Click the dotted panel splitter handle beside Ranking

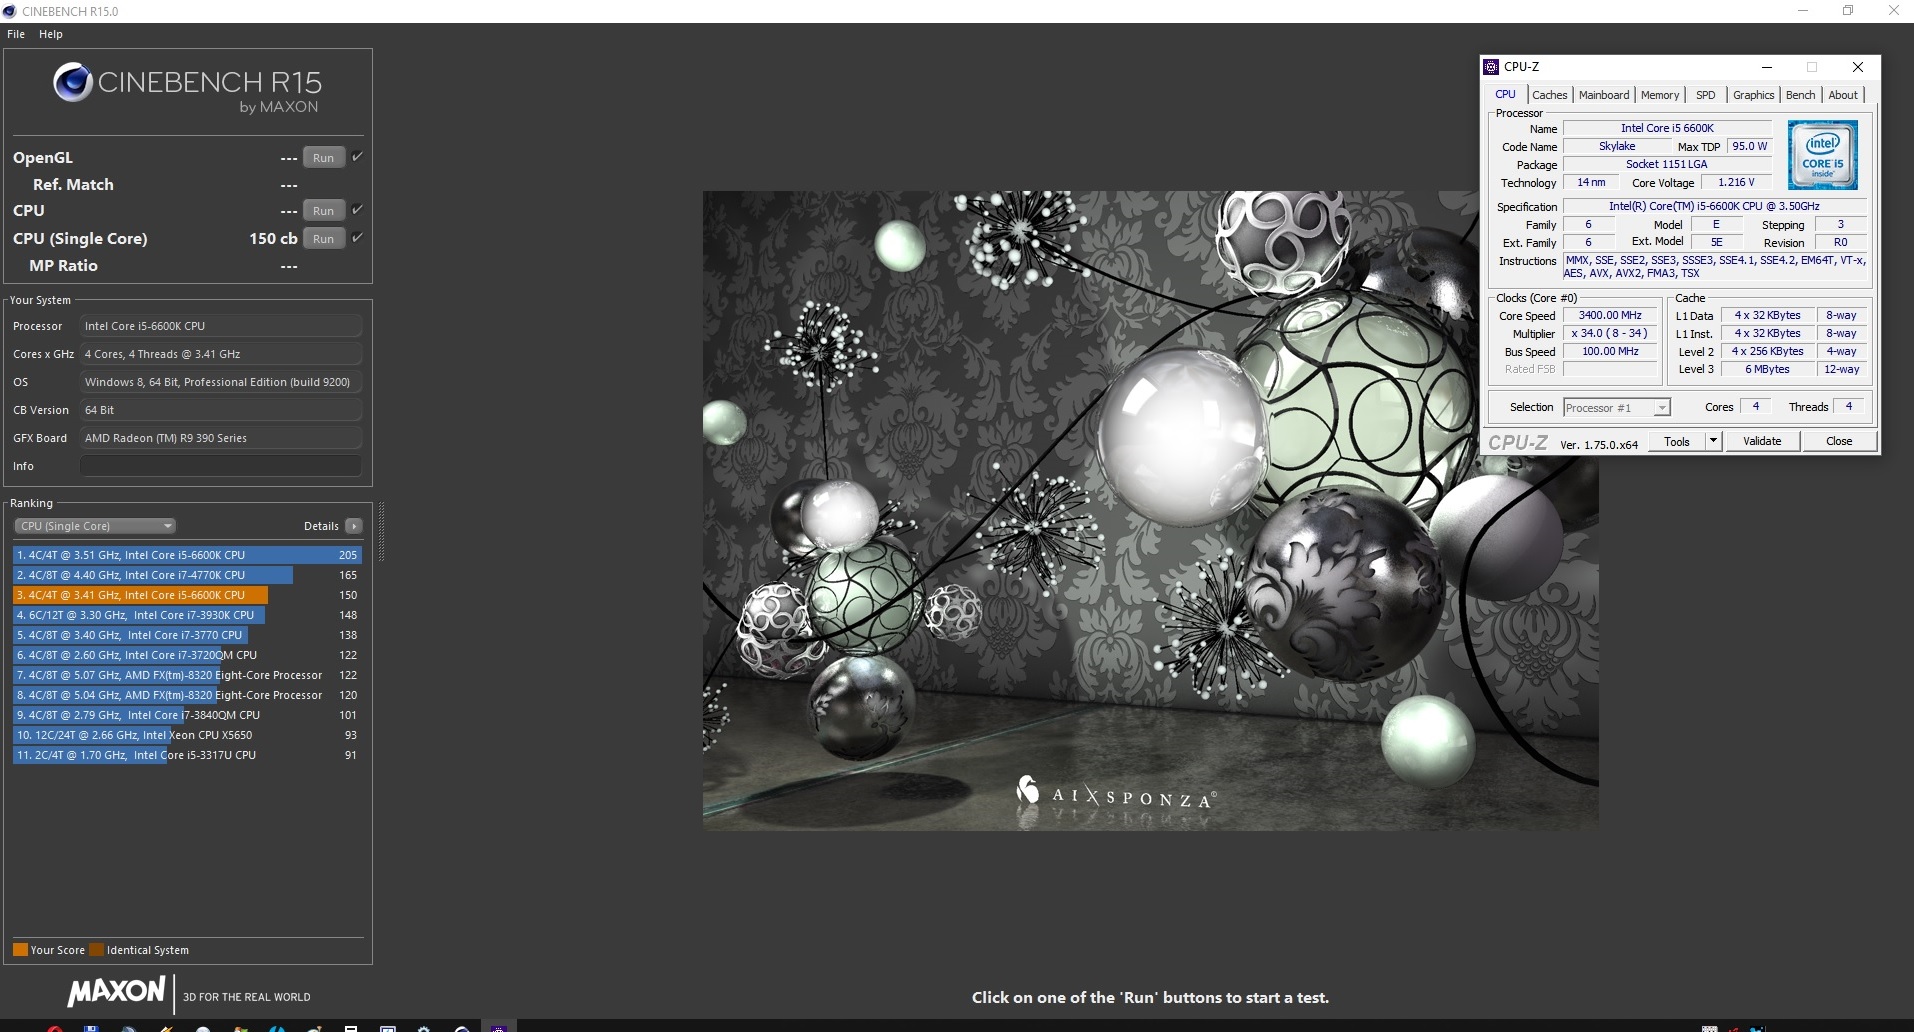point(381,532)
